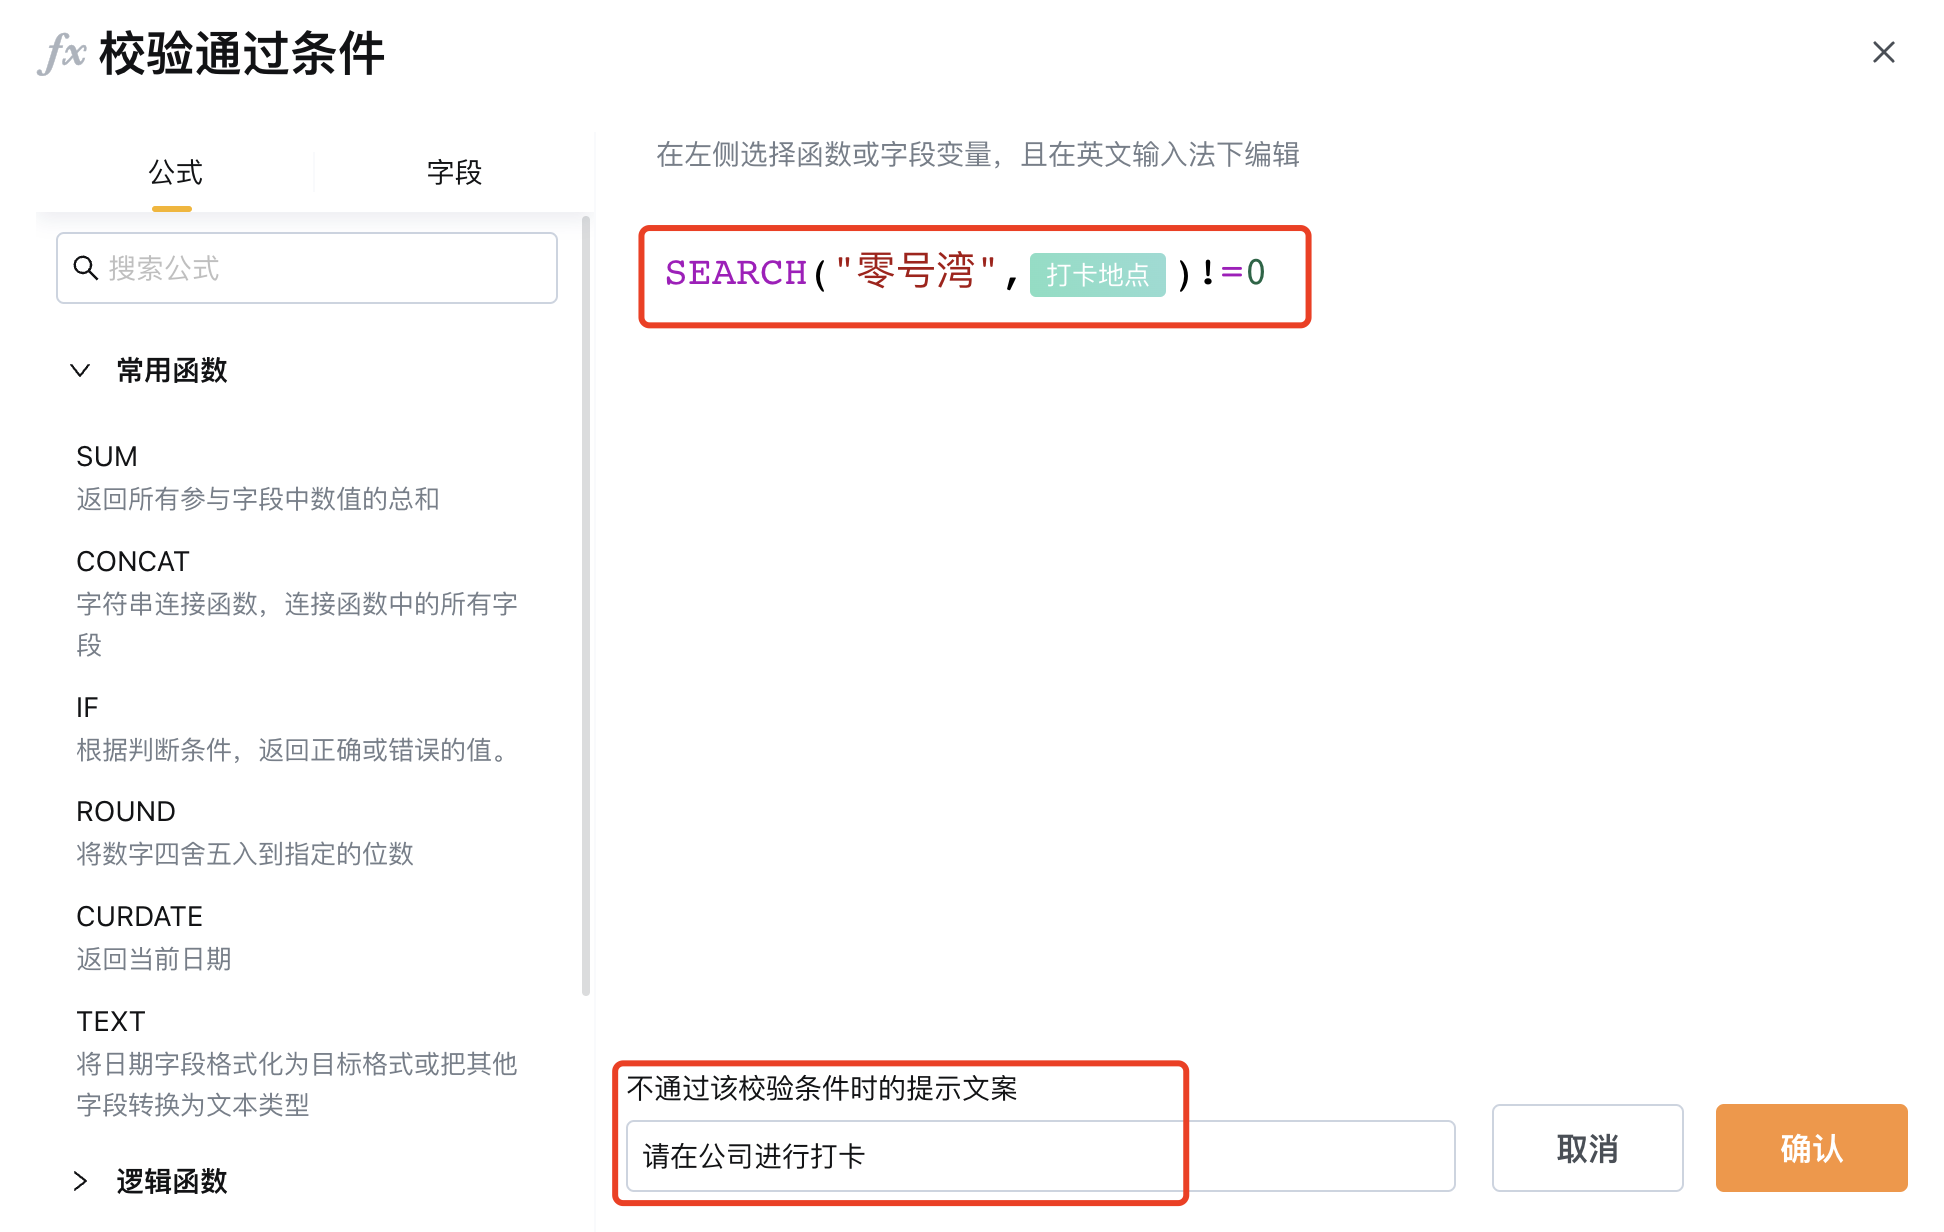1944x1232 pixels.
Task: Click the failure prompt text input
Action: [x=1040, y=1156]
